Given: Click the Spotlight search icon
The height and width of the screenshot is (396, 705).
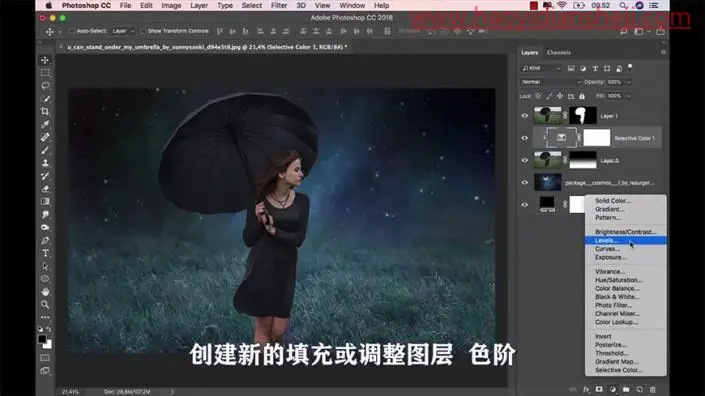Looking at the screenshot, I should pyautogui.click(x=623, y=5).
